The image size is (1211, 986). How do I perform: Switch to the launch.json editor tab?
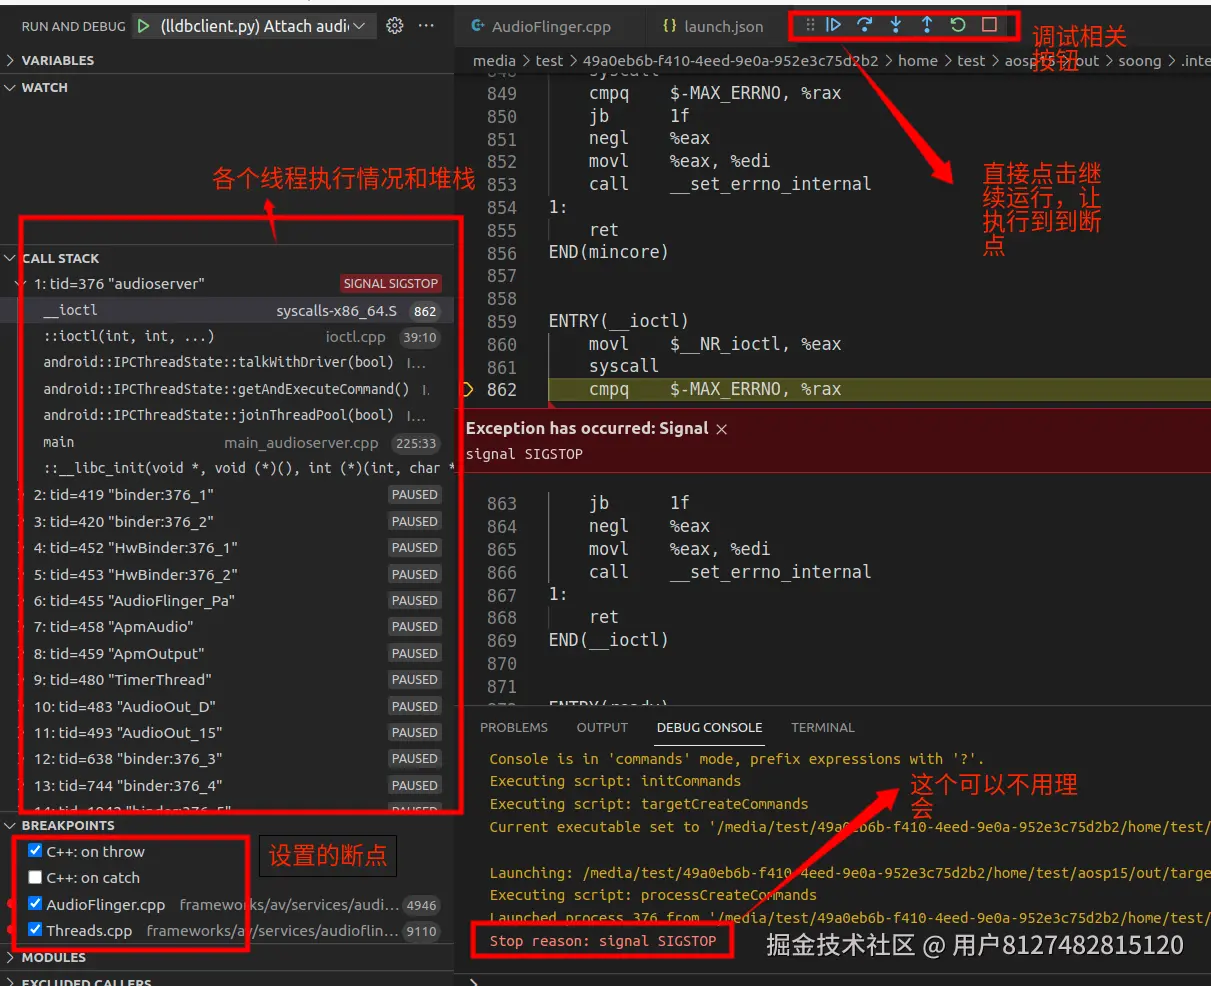click(x=713, y=27)
